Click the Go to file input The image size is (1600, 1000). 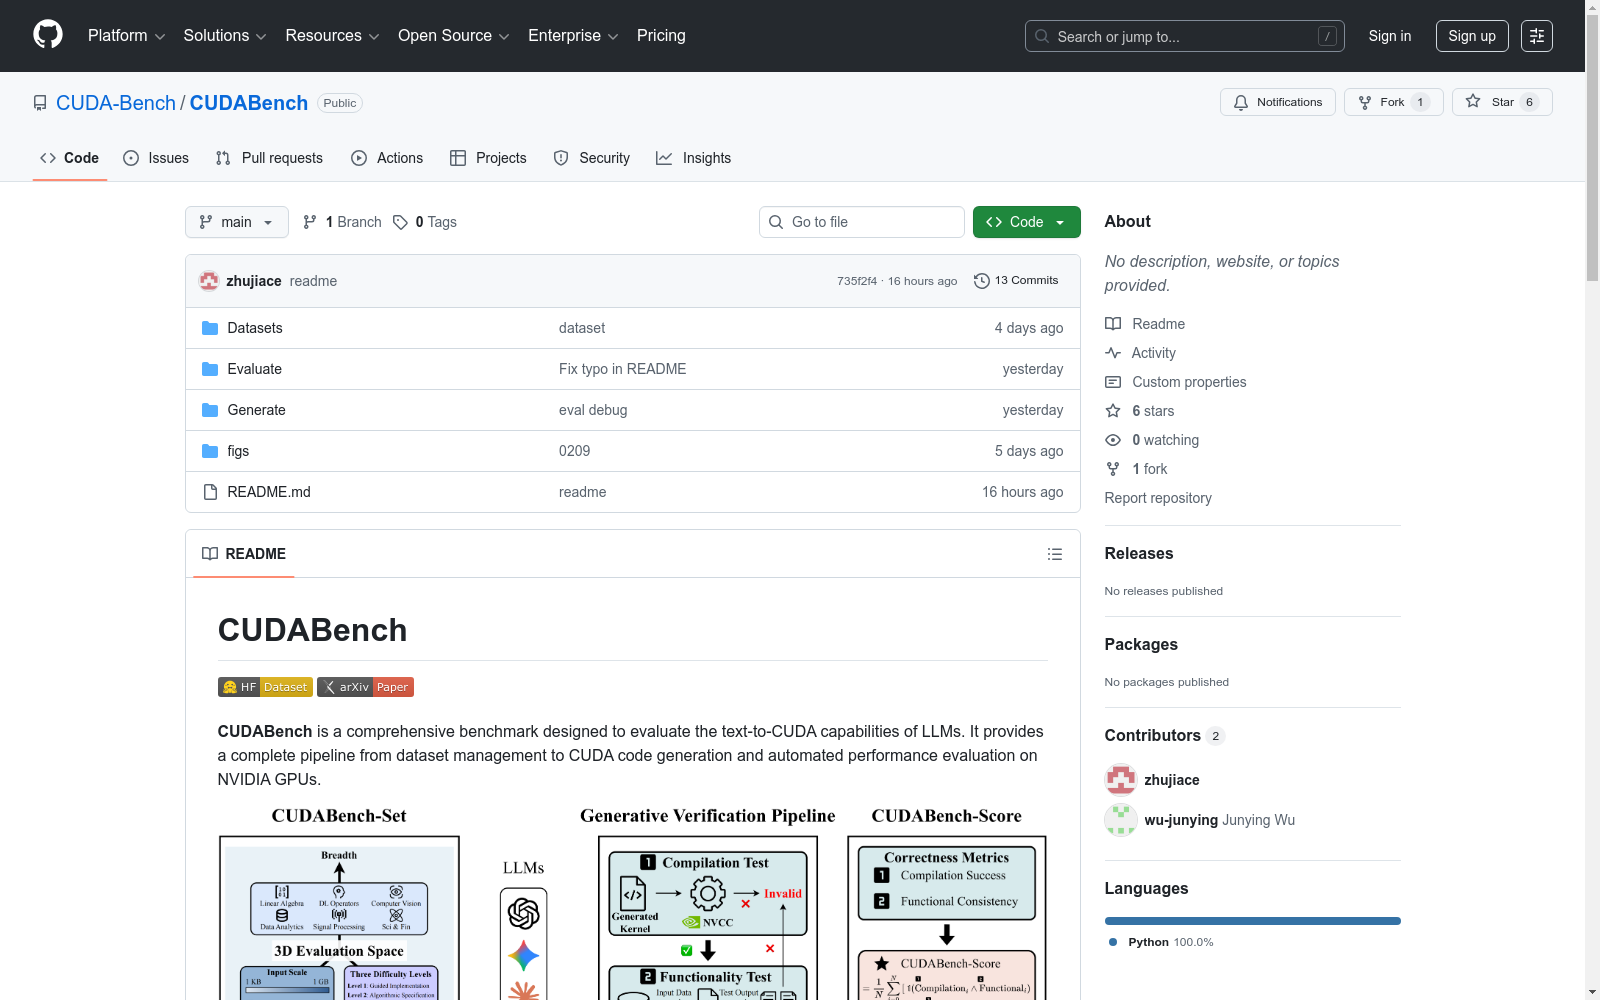(862, 222)
